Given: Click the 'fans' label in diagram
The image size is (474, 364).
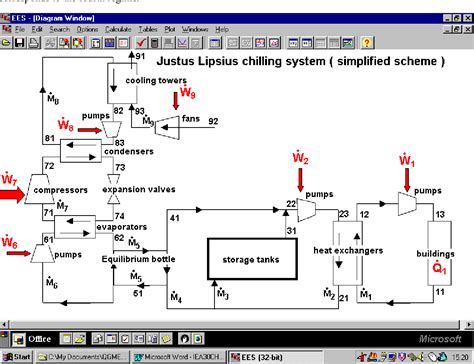Looking at the screenshot, I should (x=191, y=119).
